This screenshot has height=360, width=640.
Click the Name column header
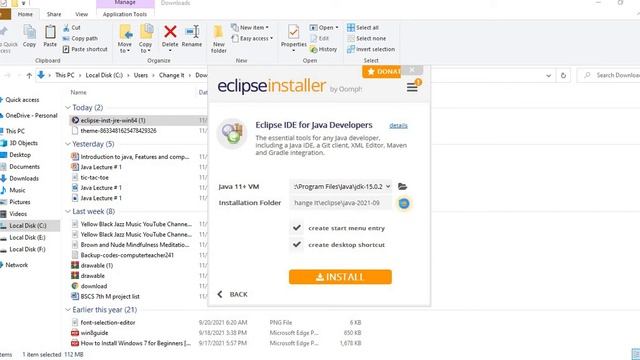(78, 93)
